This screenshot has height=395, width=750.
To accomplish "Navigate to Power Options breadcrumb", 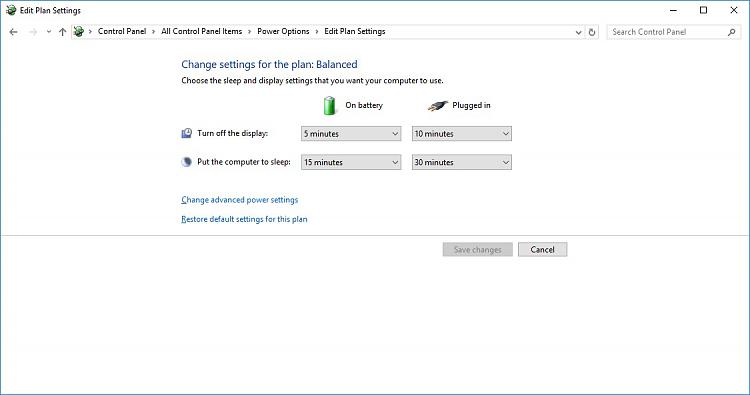I will 283,31.
